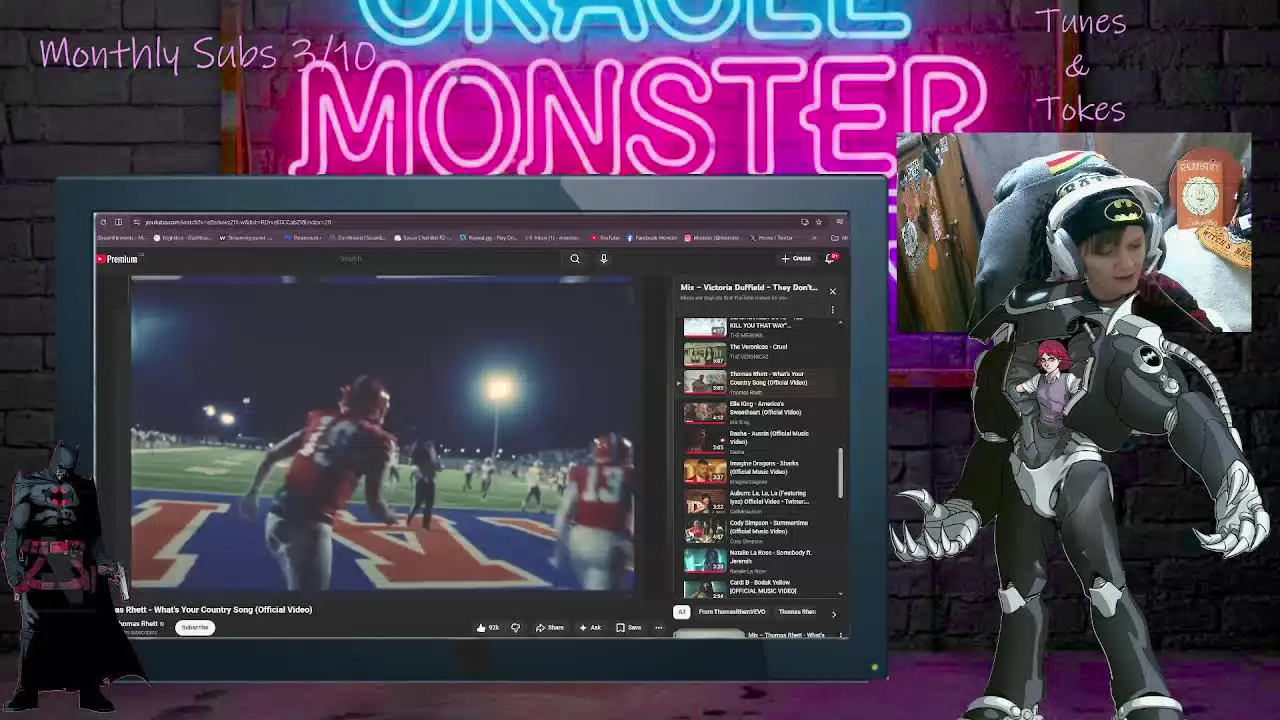The width and height of the screenshot is (1280, 720).
Task: Close the Mix playlist panel
Action: (832, 291)
